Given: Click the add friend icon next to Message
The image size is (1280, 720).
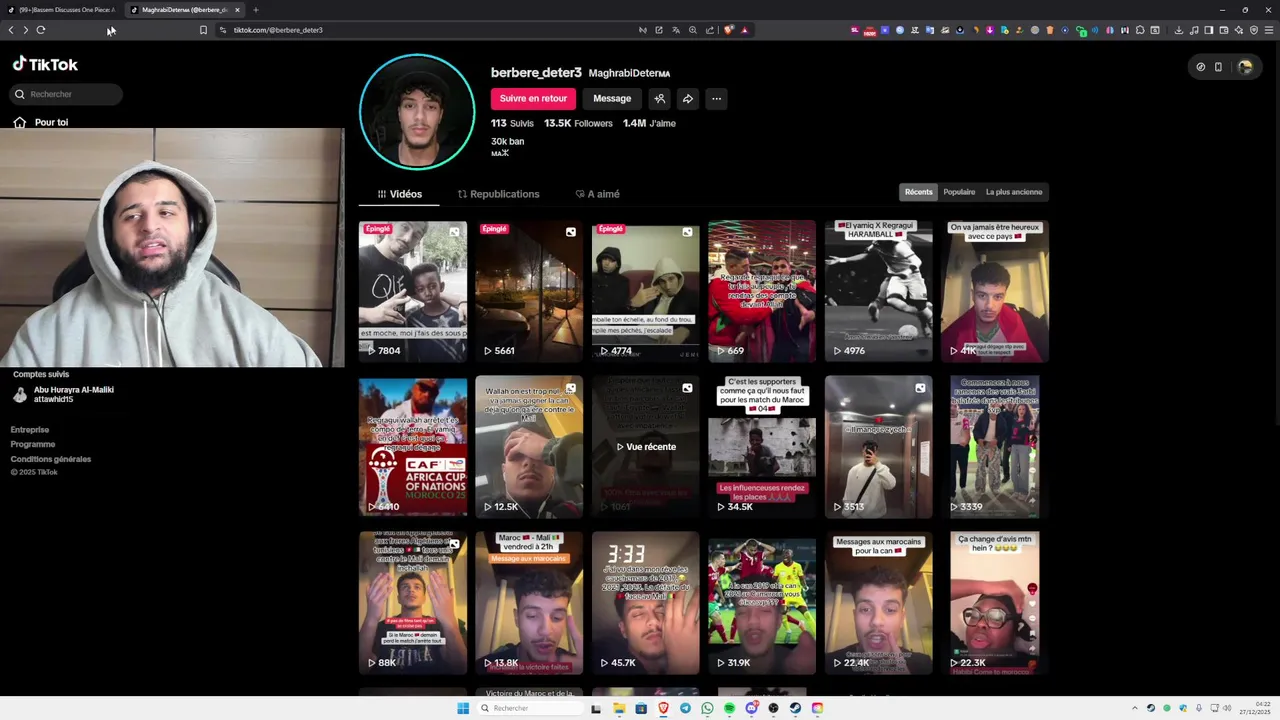Looking at the screenshot, I should click(659, 98).
